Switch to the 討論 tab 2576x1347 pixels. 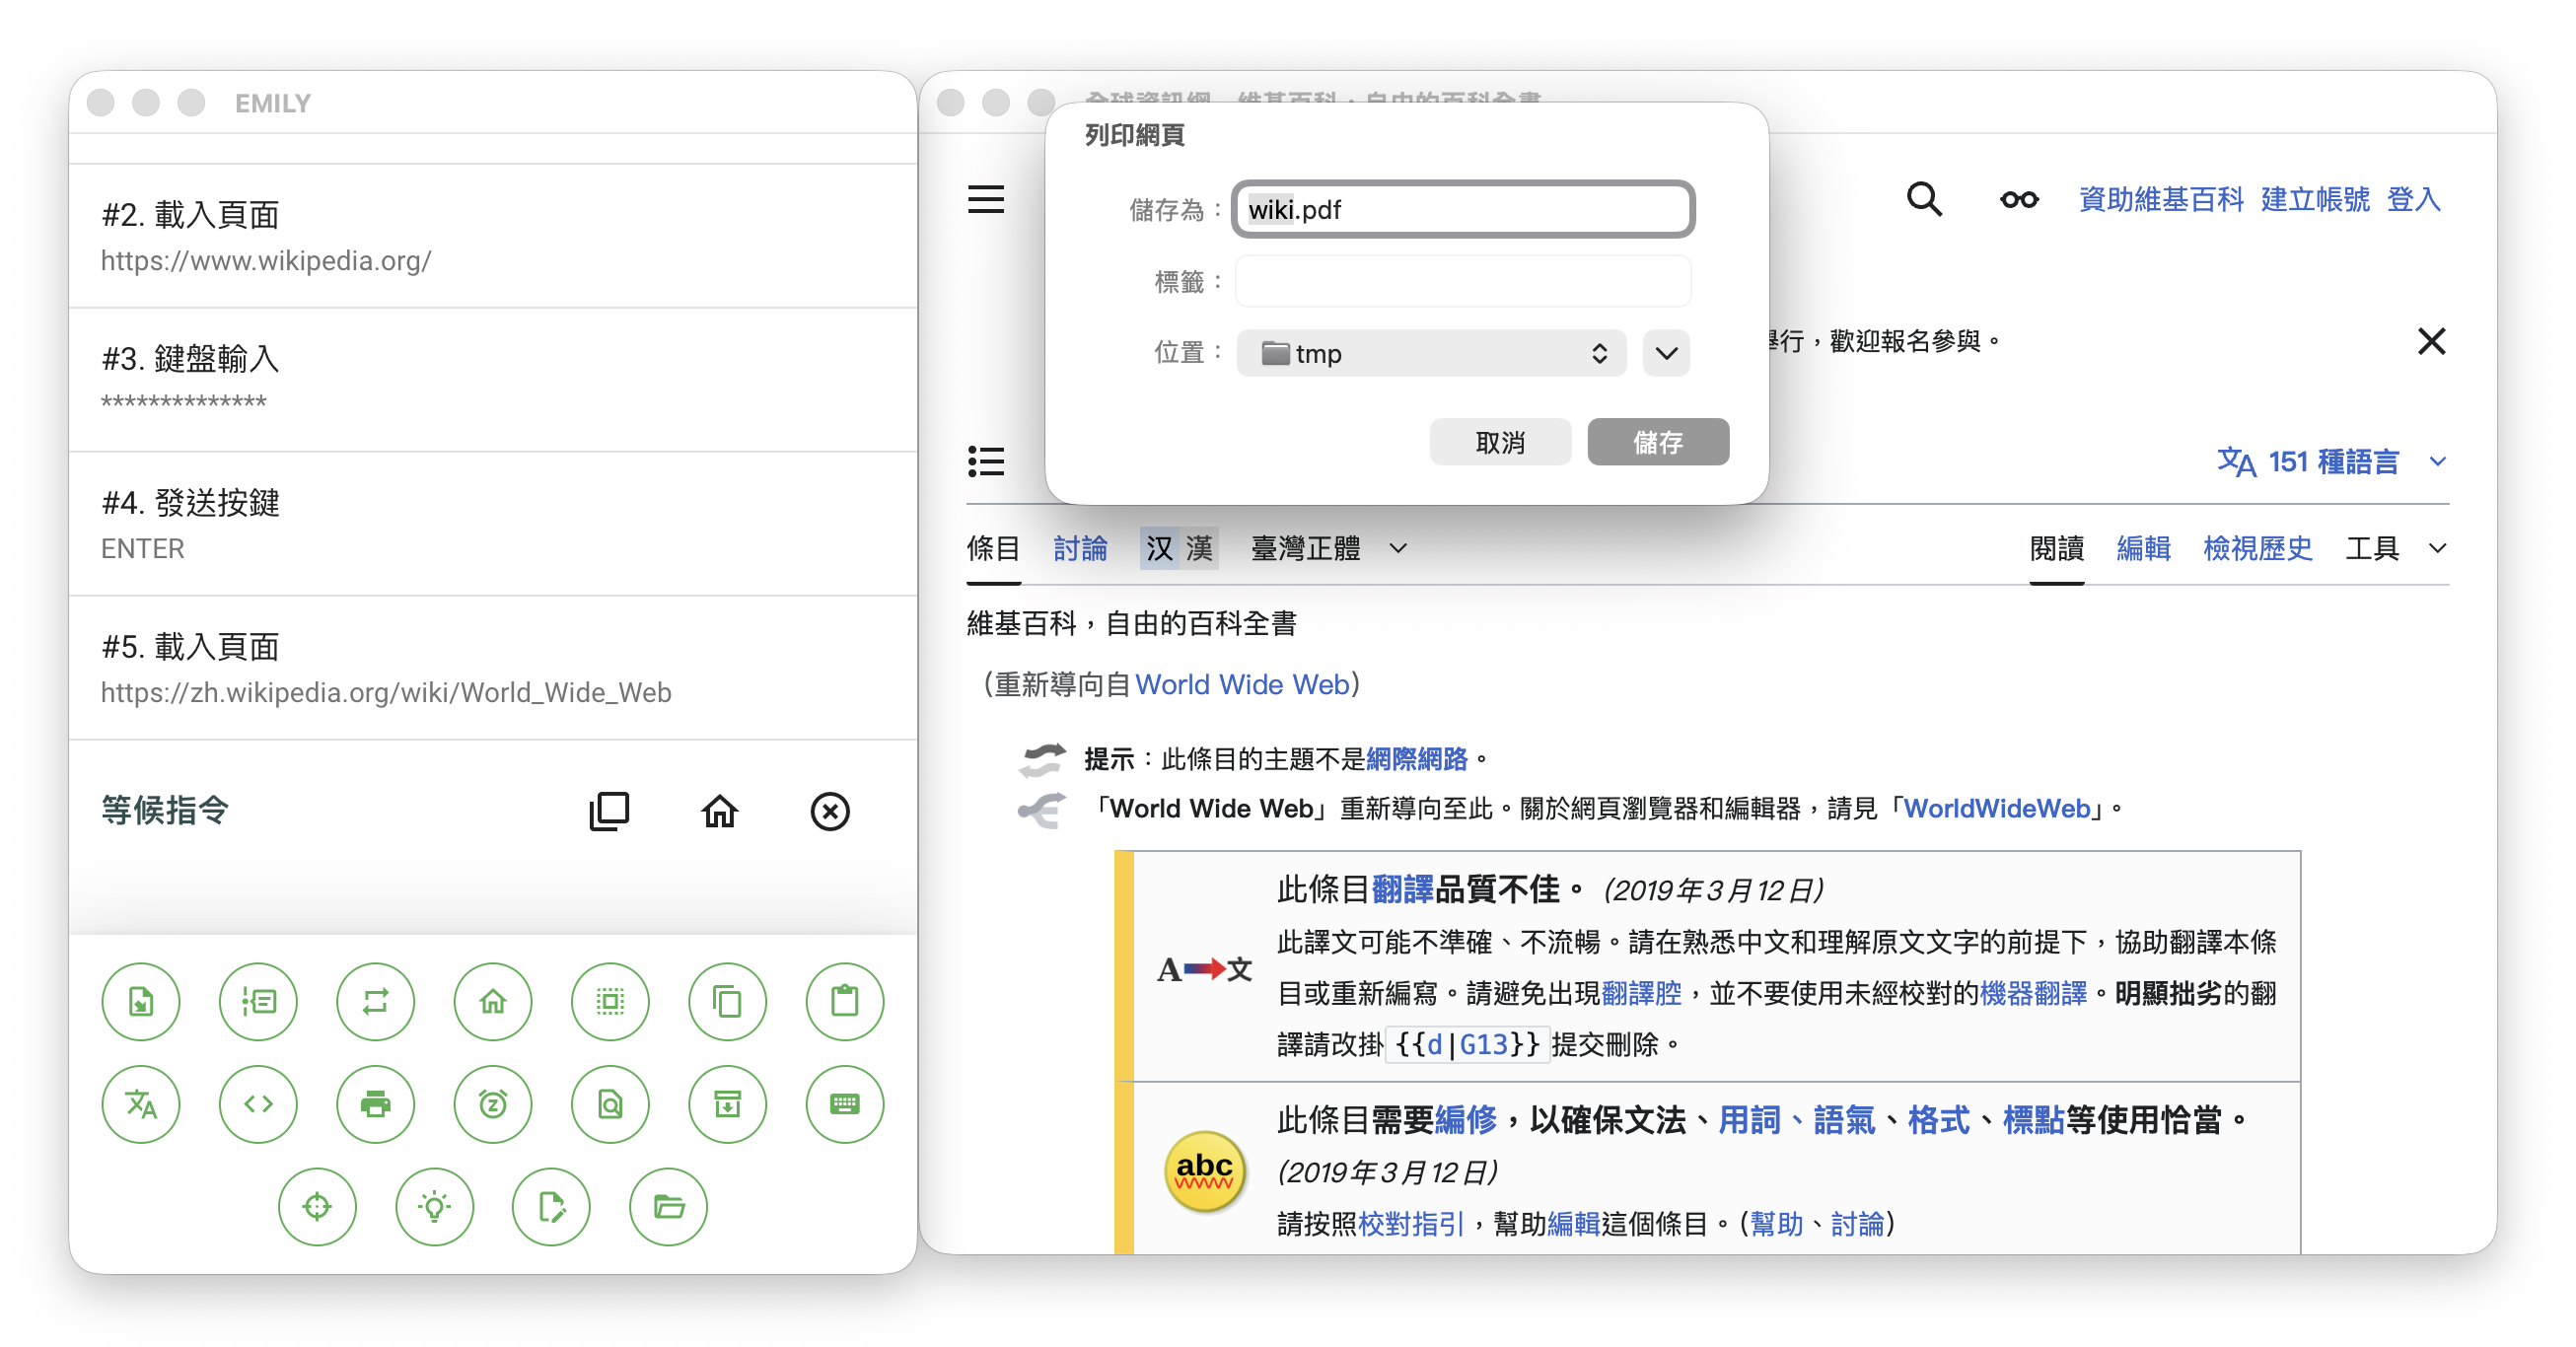(x=1080, y=548)
